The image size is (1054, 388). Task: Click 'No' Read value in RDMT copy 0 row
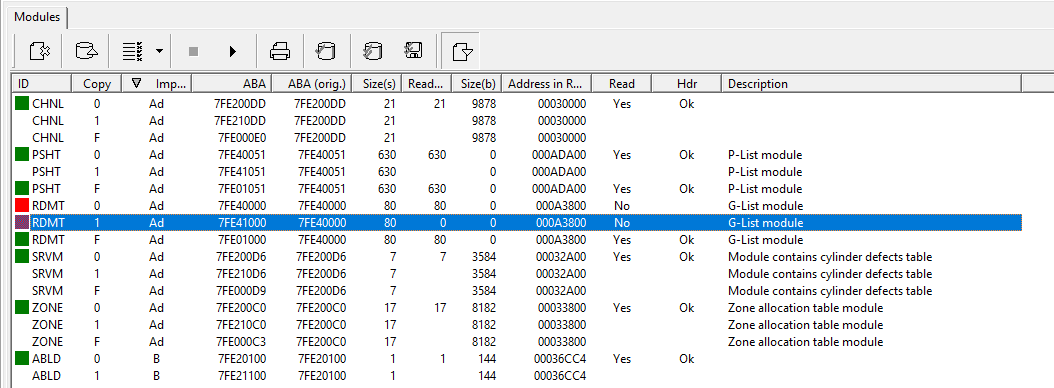coord(622,206)
